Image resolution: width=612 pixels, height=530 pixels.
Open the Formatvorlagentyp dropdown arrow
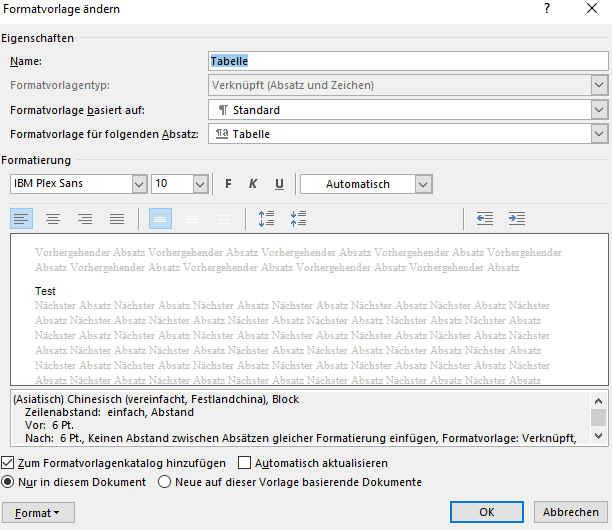pos(599,85)
